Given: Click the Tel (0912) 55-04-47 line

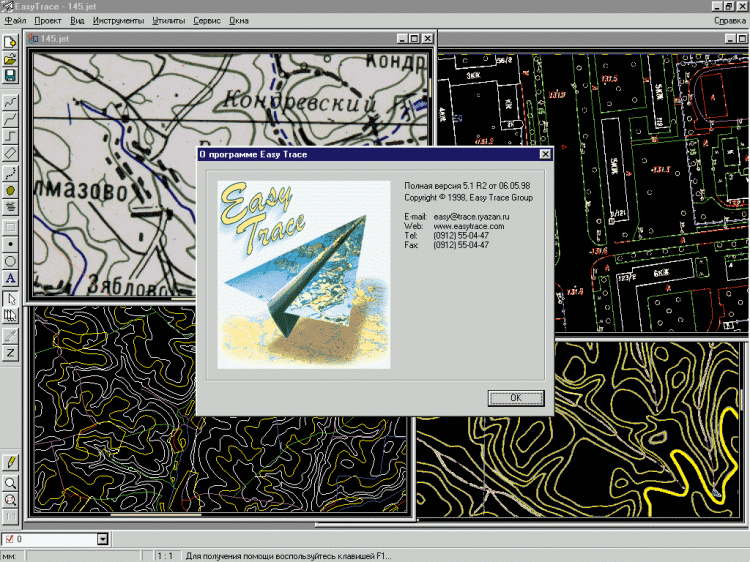Looking at the screenshot, I should tap(446, 235).
